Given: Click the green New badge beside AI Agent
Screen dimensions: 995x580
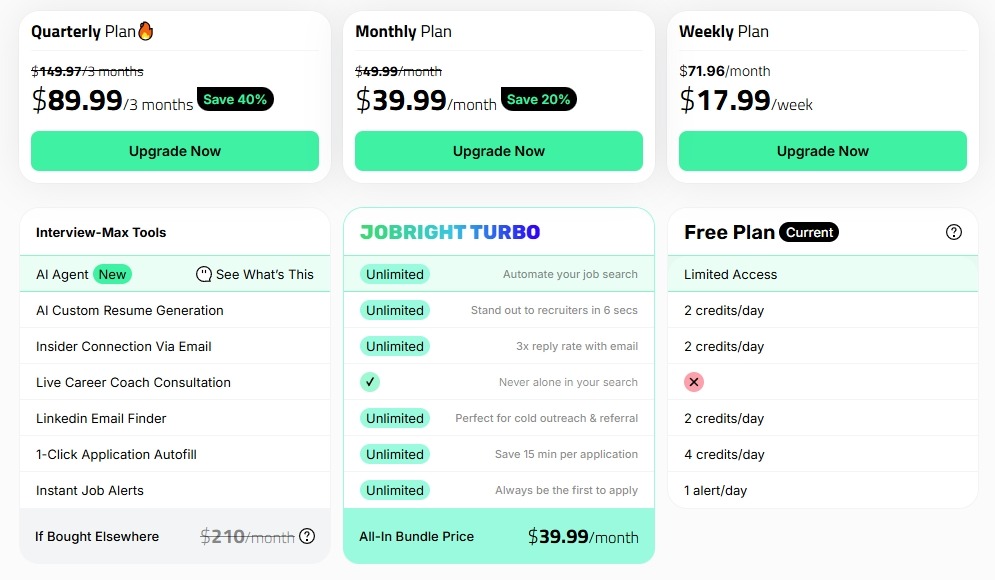Looking at the screenshot, I should [x=112, y=274].
